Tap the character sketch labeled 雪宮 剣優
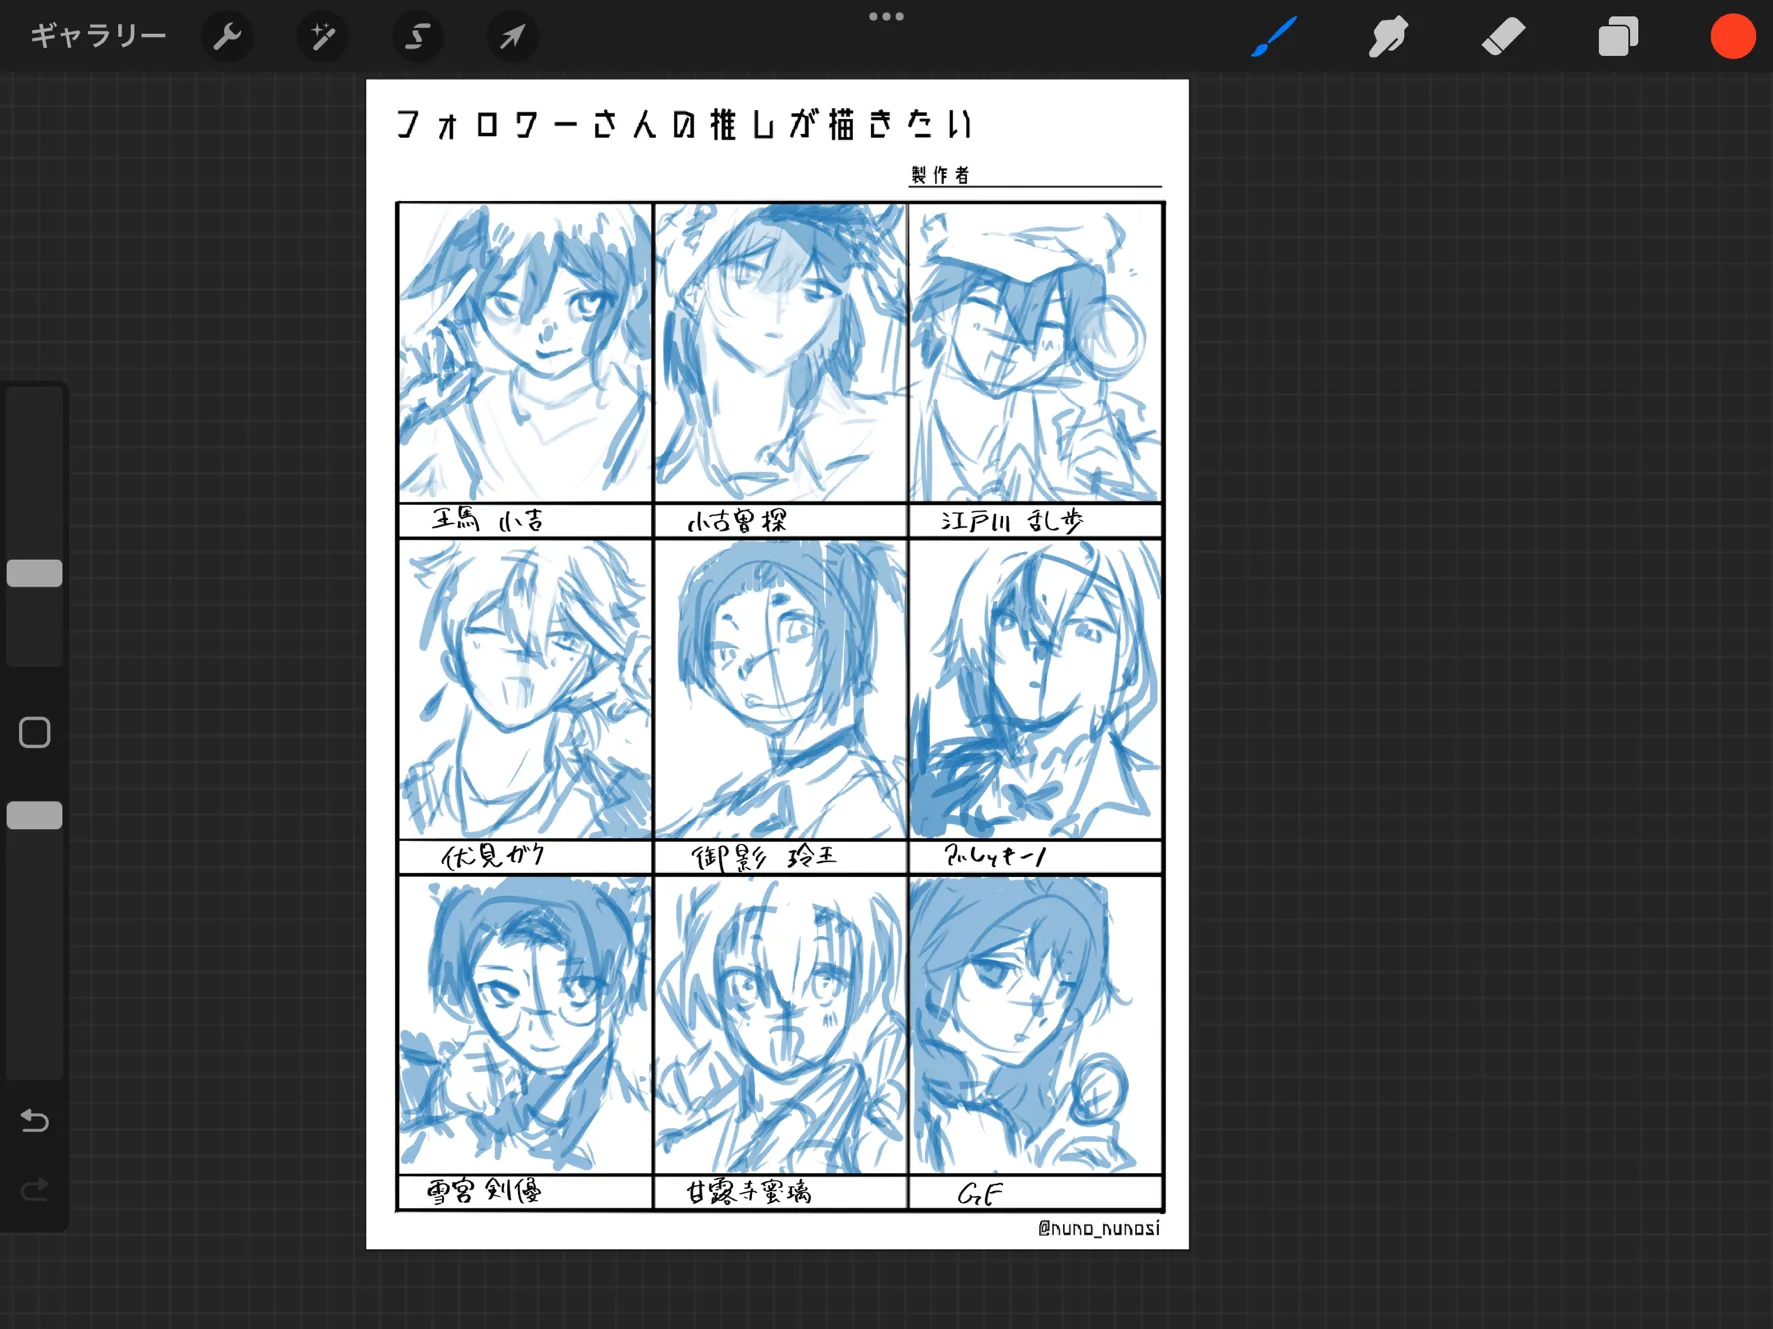Viewport: 1773px width, 1329px height. (x=525, y=1025)
